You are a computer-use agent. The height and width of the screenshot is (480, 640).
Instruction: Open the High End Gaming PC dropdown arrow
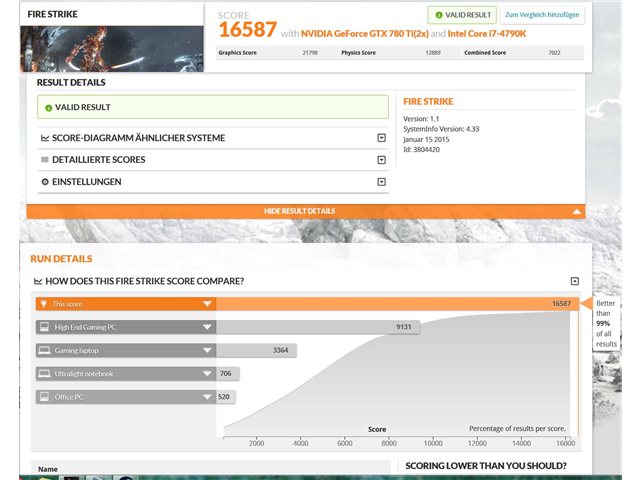click(207, 327)
